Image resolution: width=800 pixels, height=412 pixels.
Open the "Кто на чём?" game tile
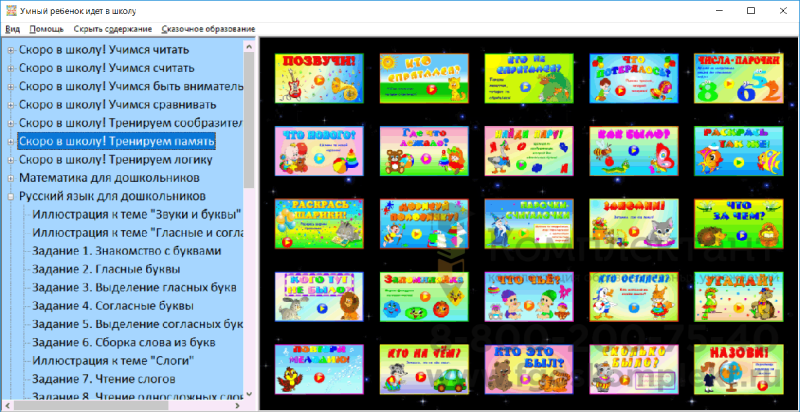click(424, 369)
